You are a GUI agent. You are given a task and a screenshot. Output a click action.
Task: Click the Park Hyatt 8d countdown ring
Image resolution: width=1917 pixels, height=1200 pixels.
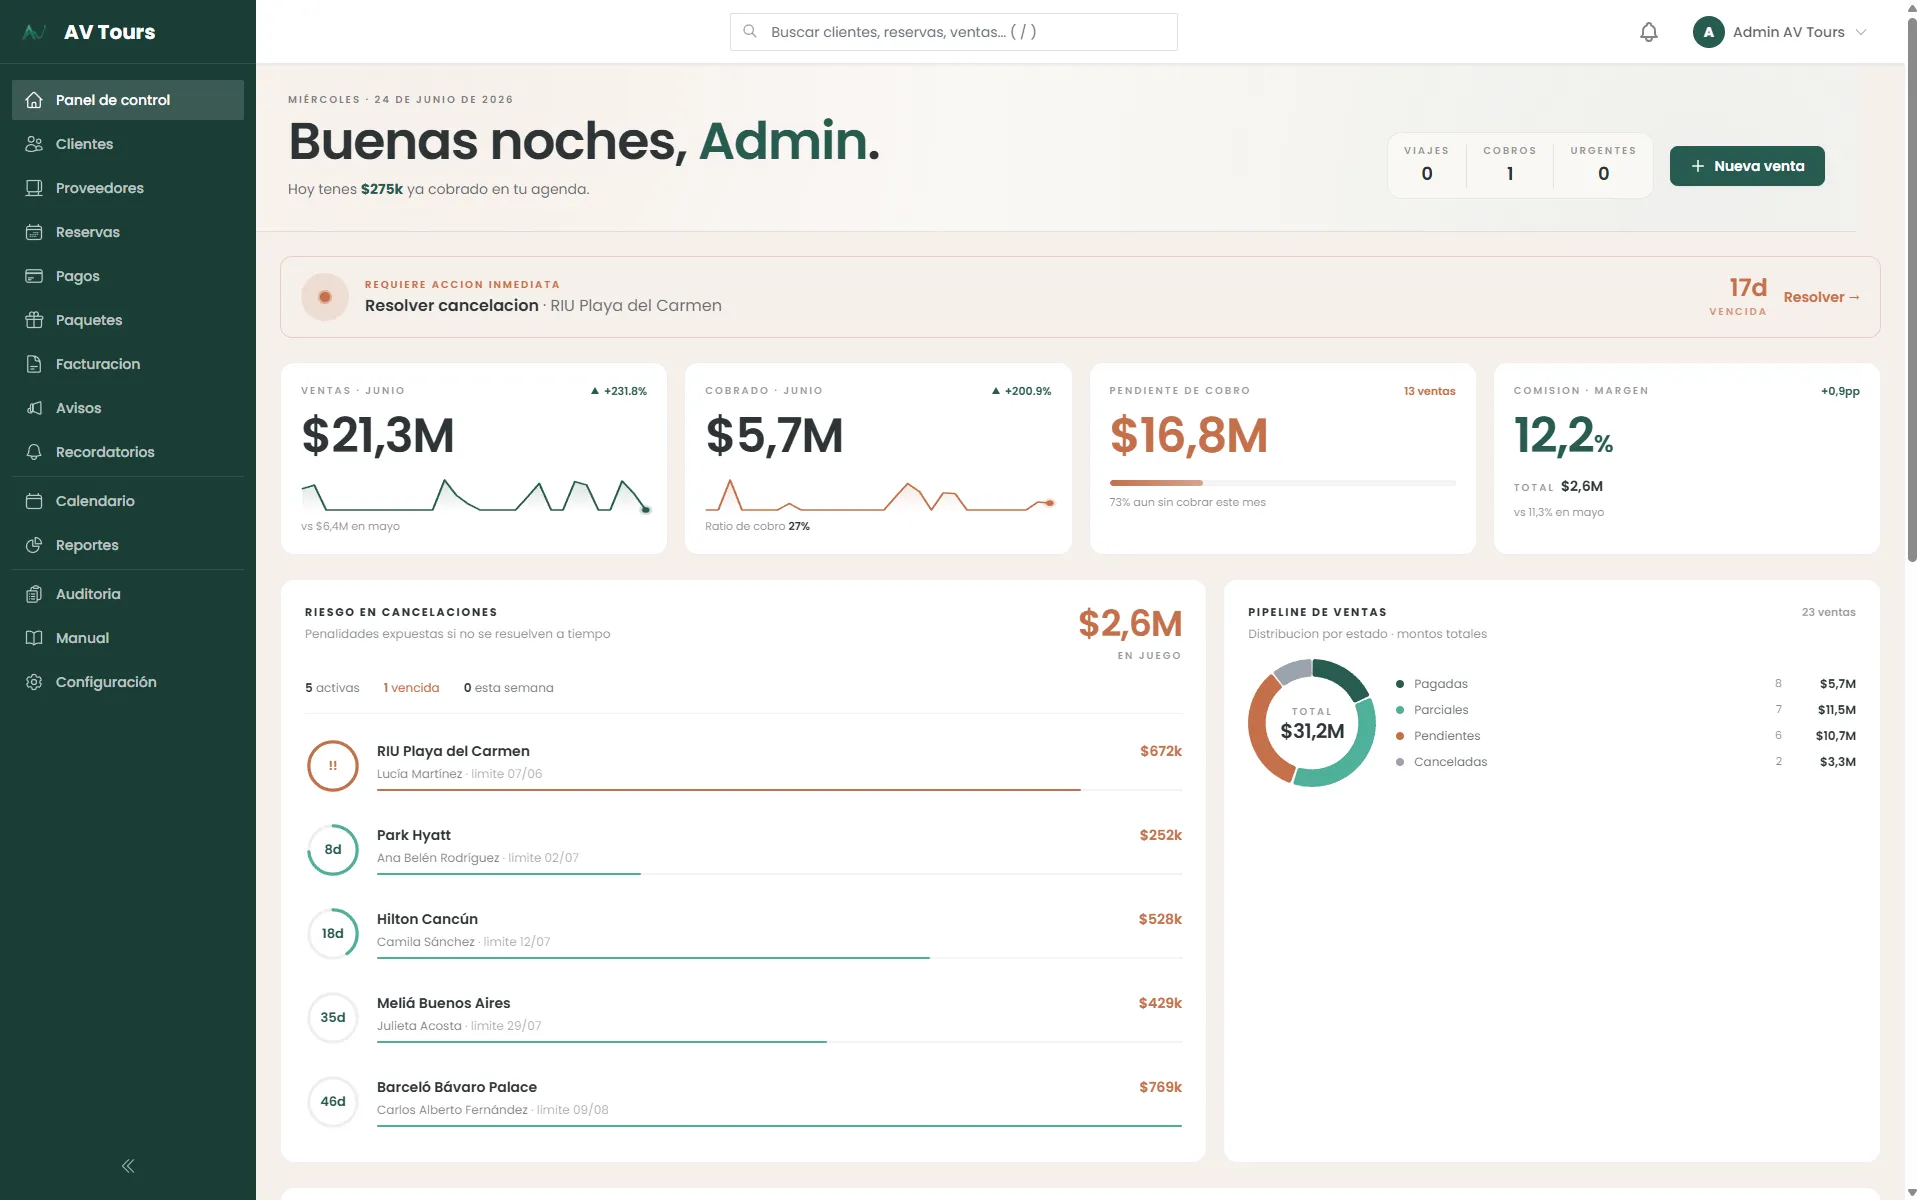[333, 850]
